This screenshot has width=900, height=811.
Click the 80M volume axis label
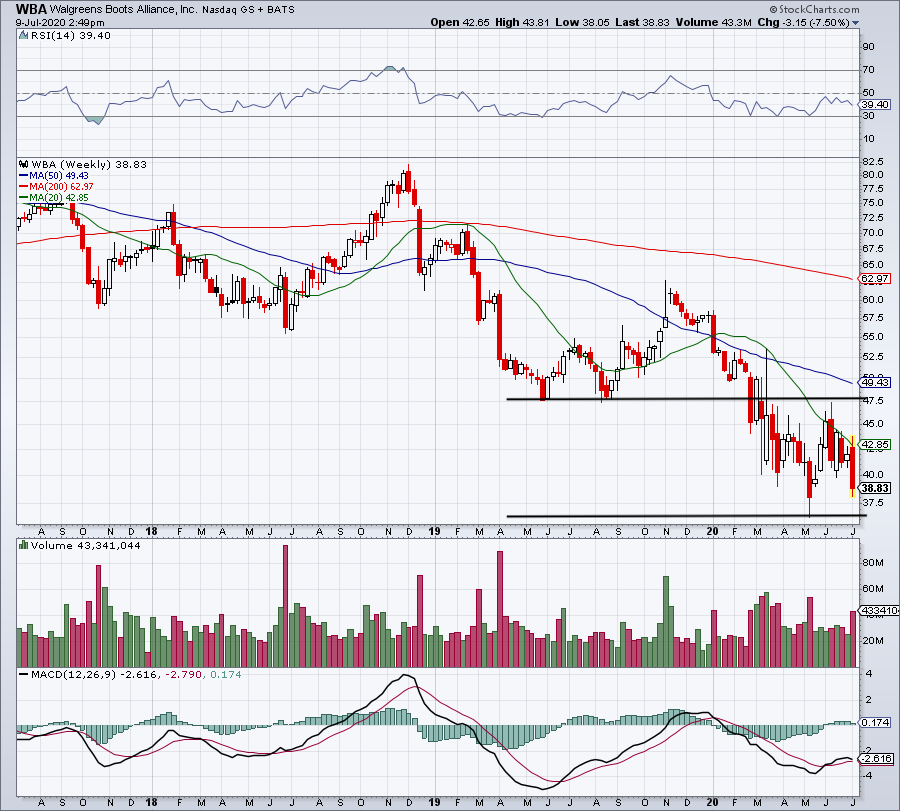tap(872, 562)
